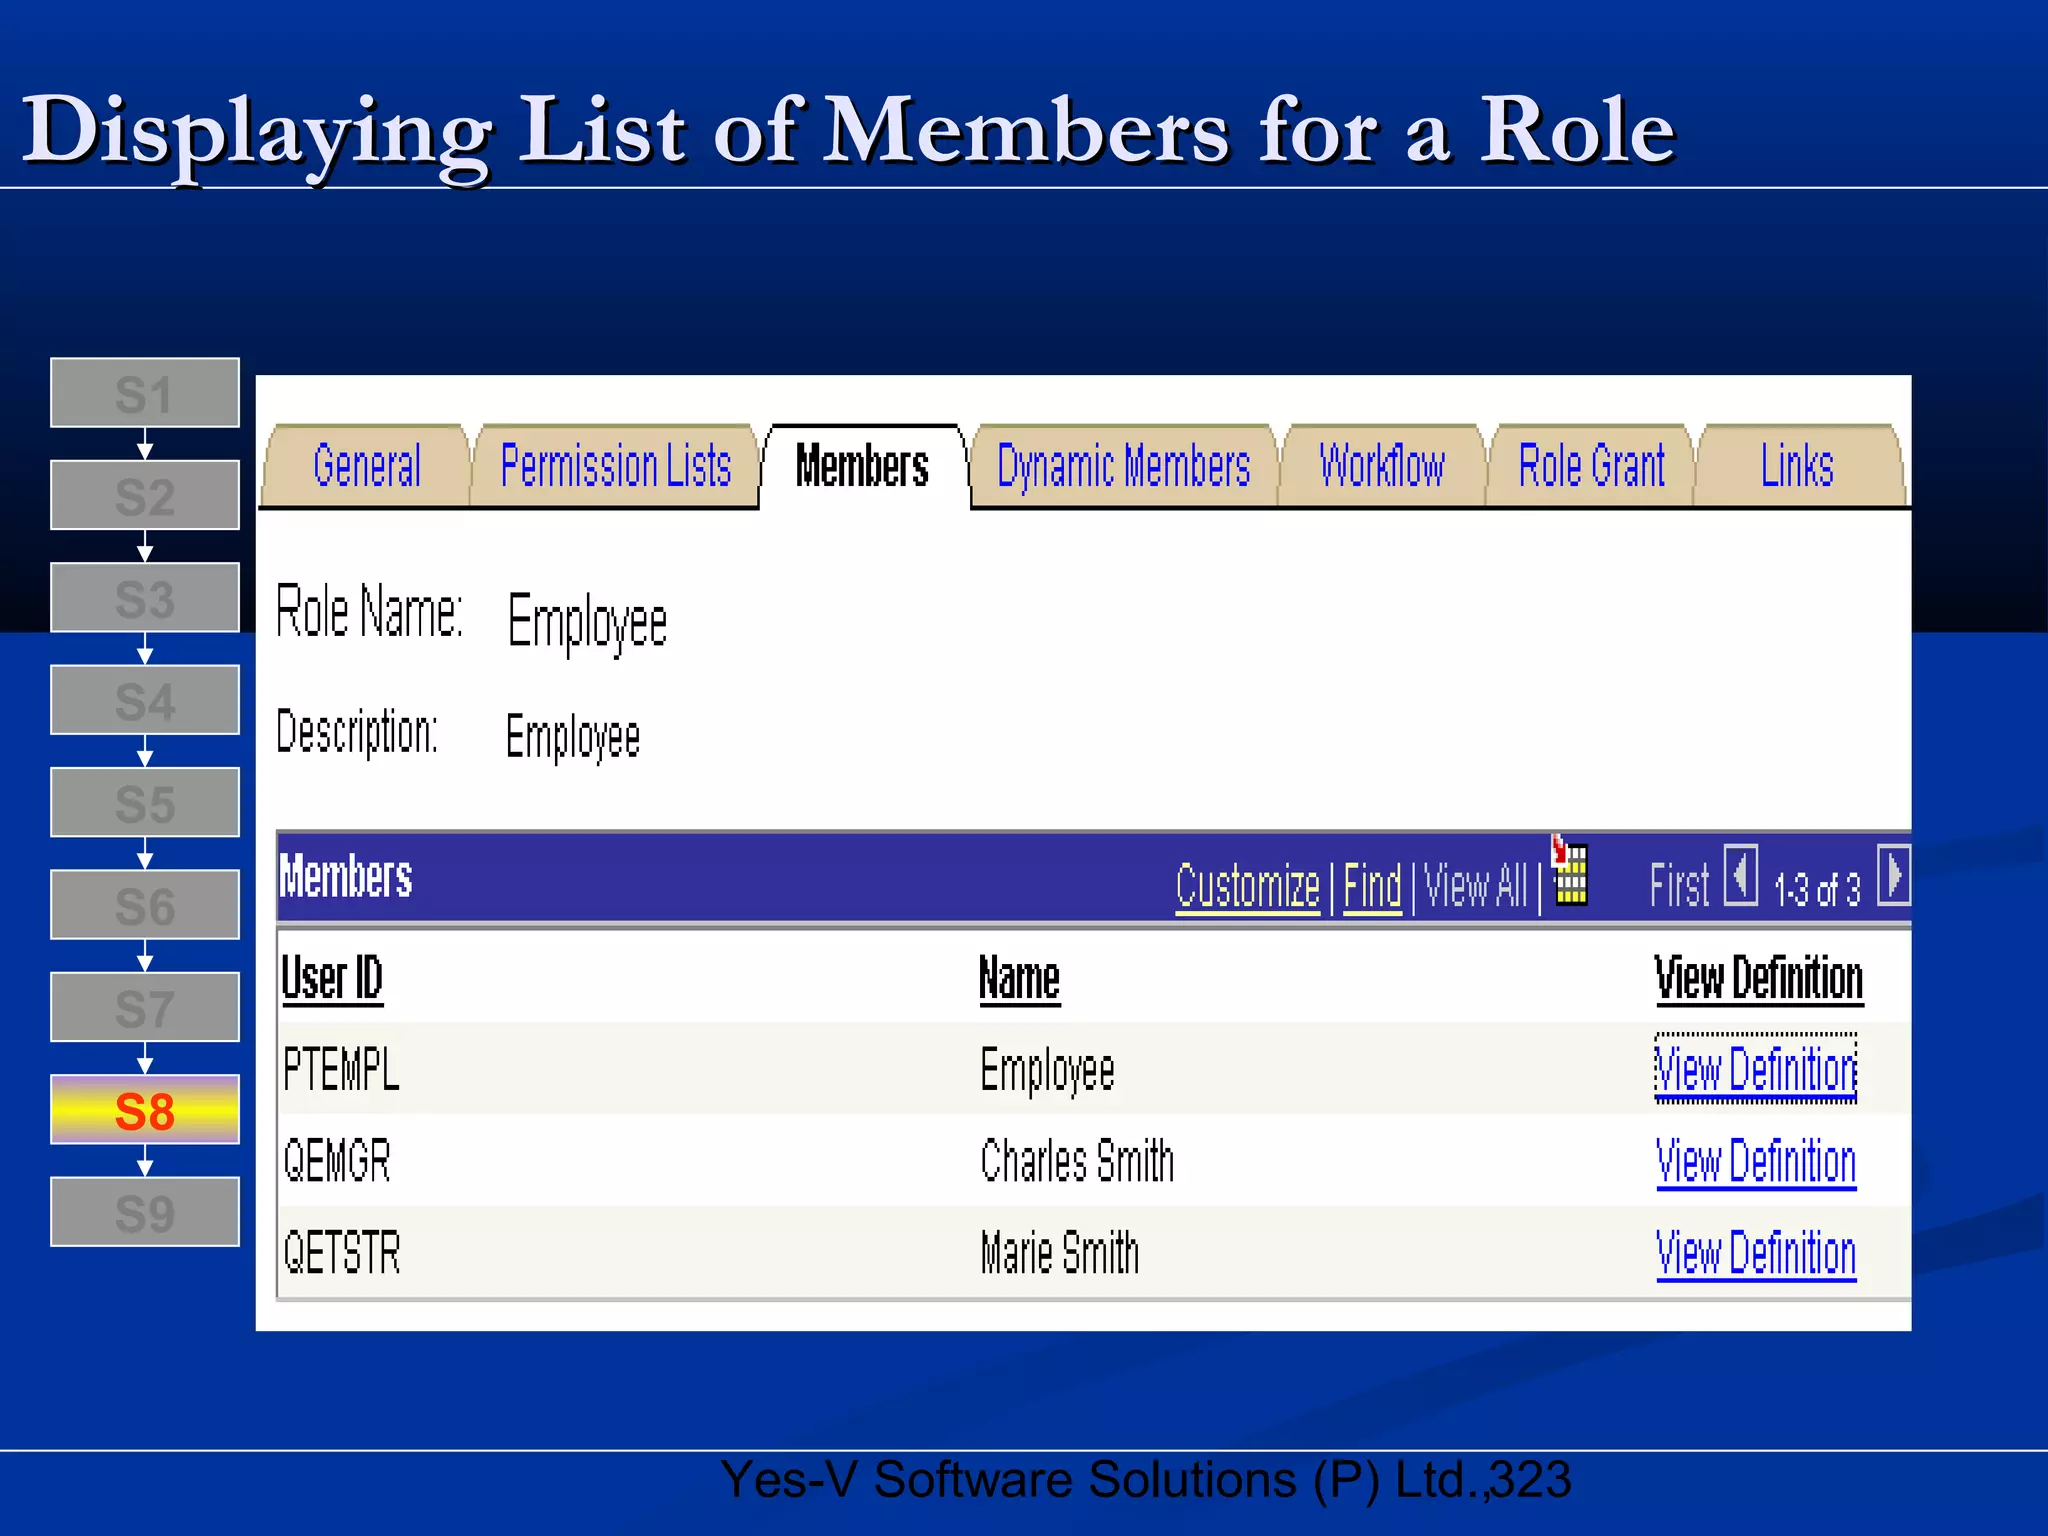Open View Definition for QETSTR
Image resolution: width=2048 pixels, height=1536 pixels.
click(1756, 1253)
